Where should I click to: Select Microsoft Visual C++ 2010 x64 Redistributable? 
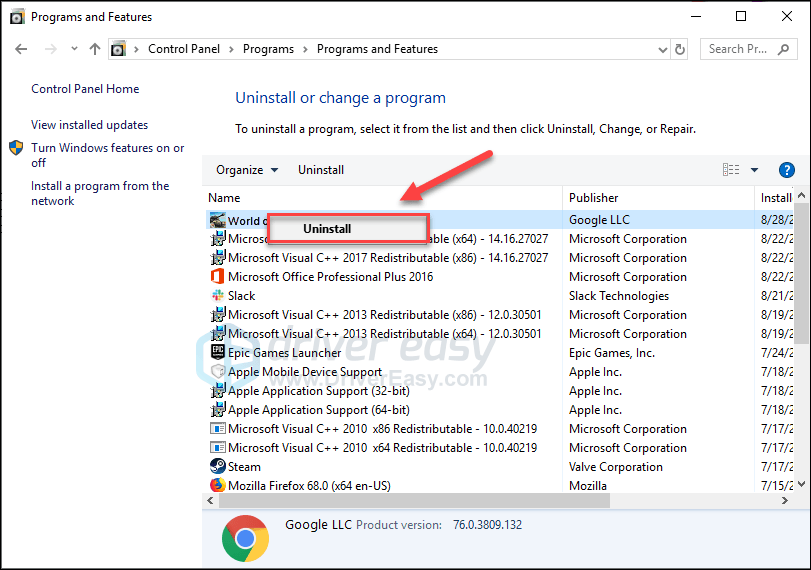(x=383, y=448)
